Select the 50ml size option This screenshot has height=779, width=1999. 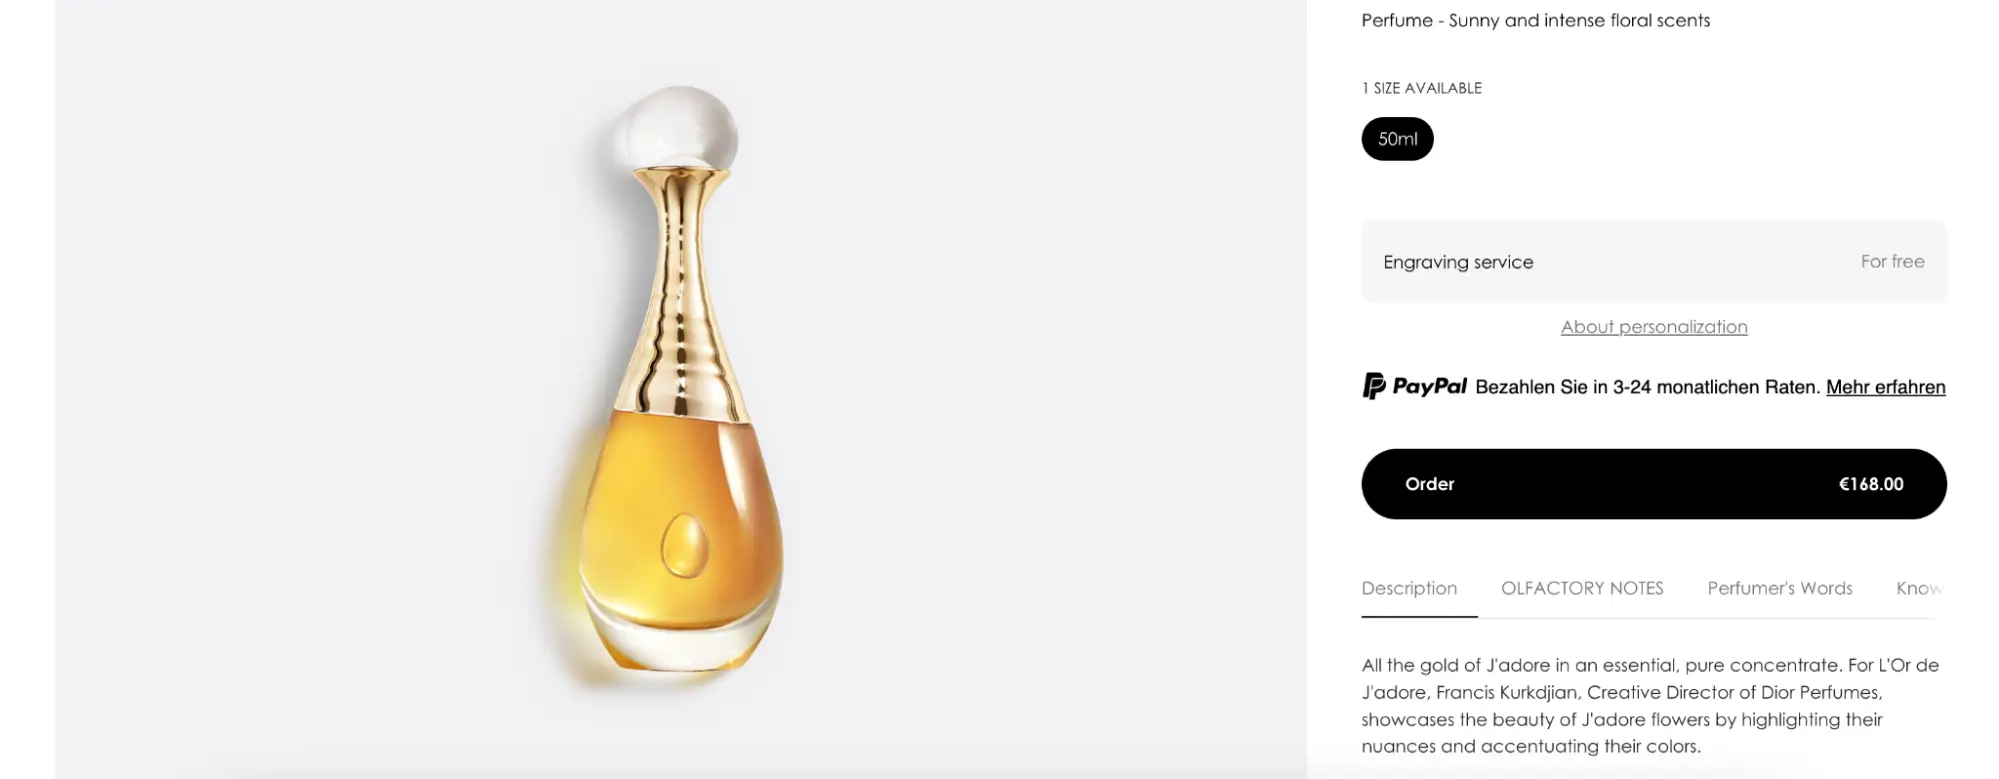point(1397,139)
